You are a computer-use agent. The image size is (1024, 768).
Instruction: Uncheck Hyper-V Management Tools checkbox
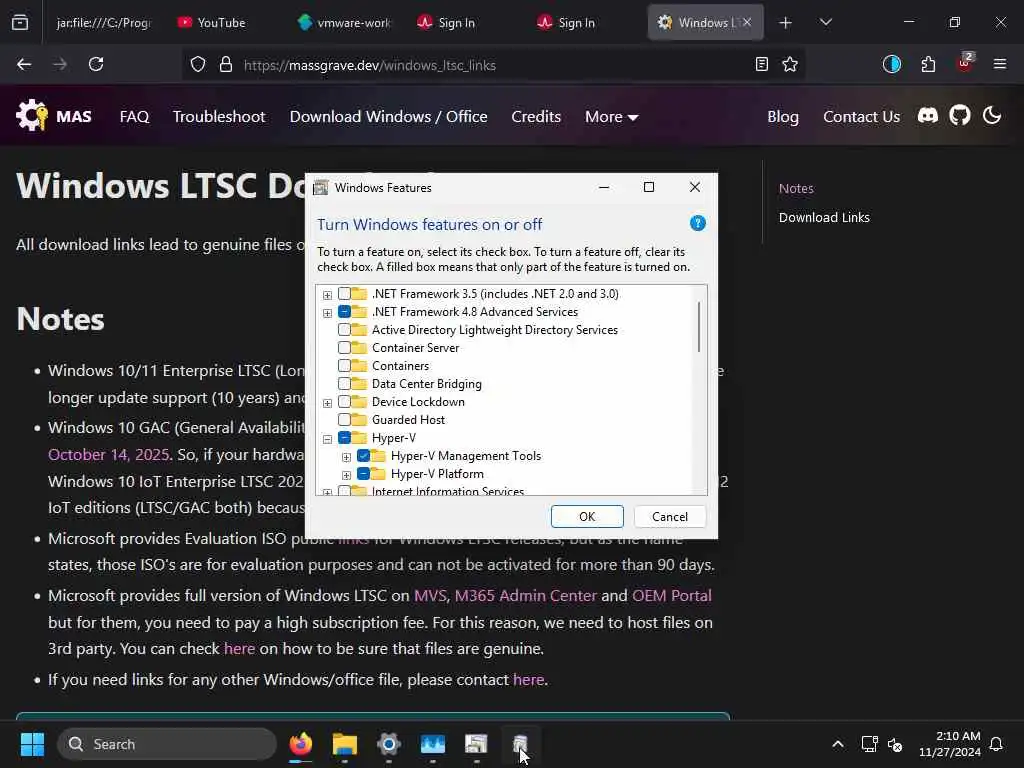363,455
